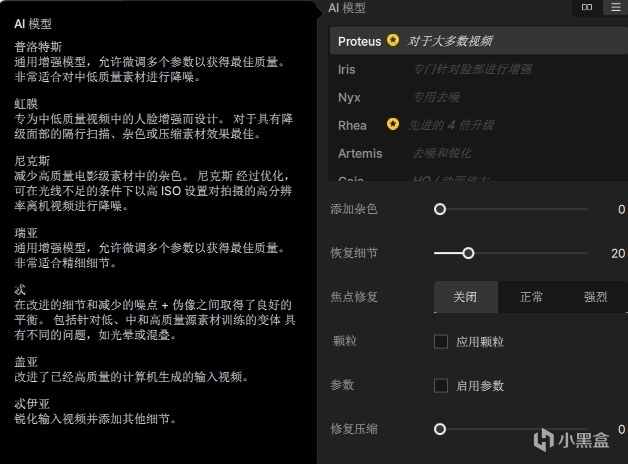The width and height of the screenshot is (628, 464).
Task: Click the 普洛特斯 heading in the tooltip
Action: tap(38, 47)
